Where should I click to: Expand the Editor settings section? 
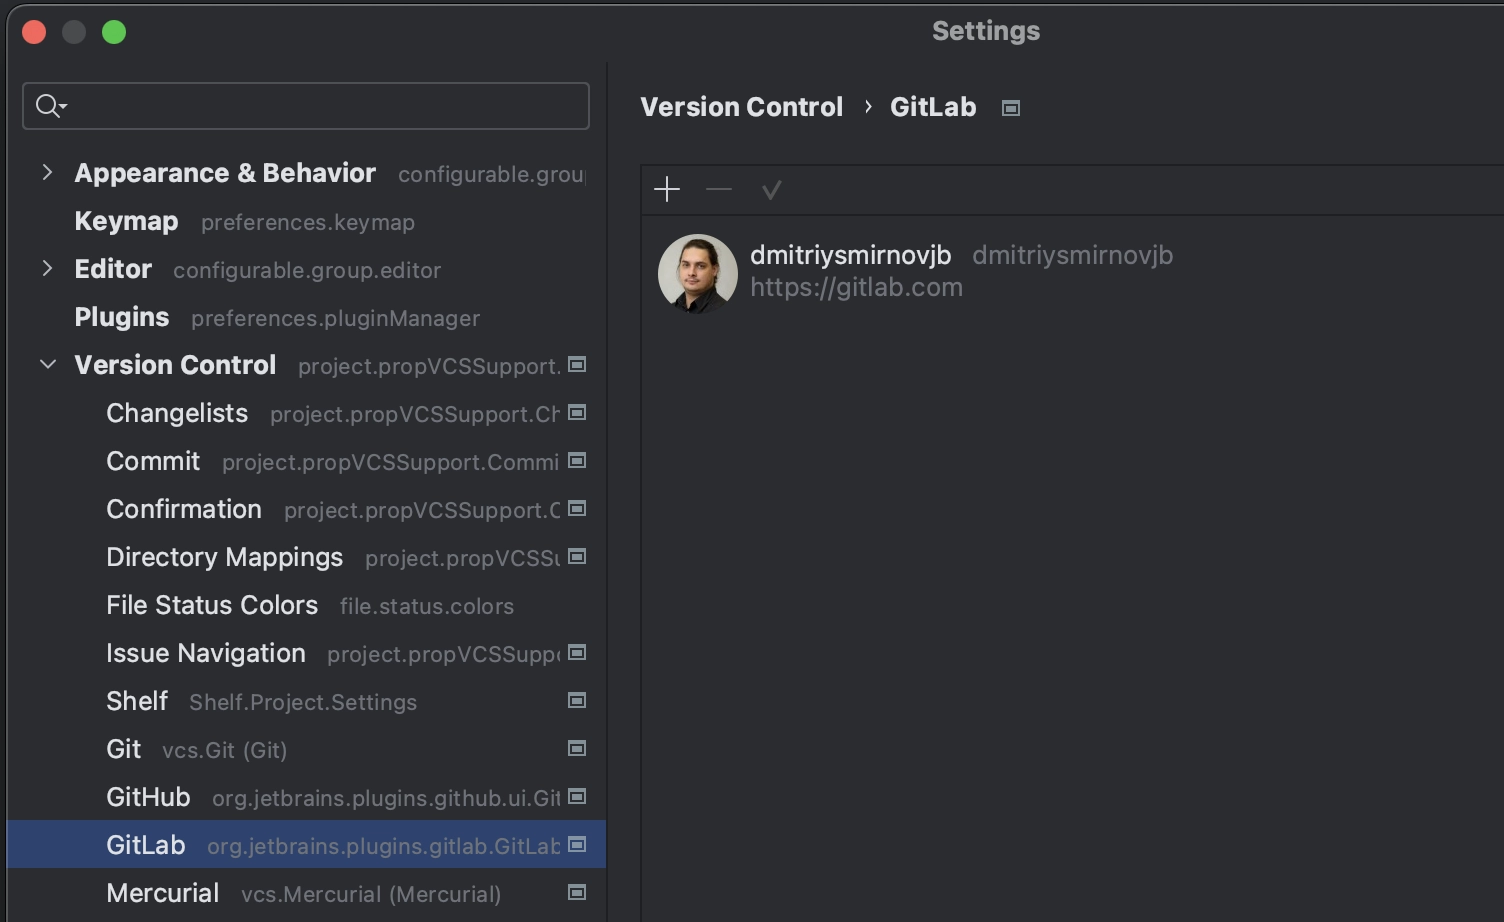[47, 268]
